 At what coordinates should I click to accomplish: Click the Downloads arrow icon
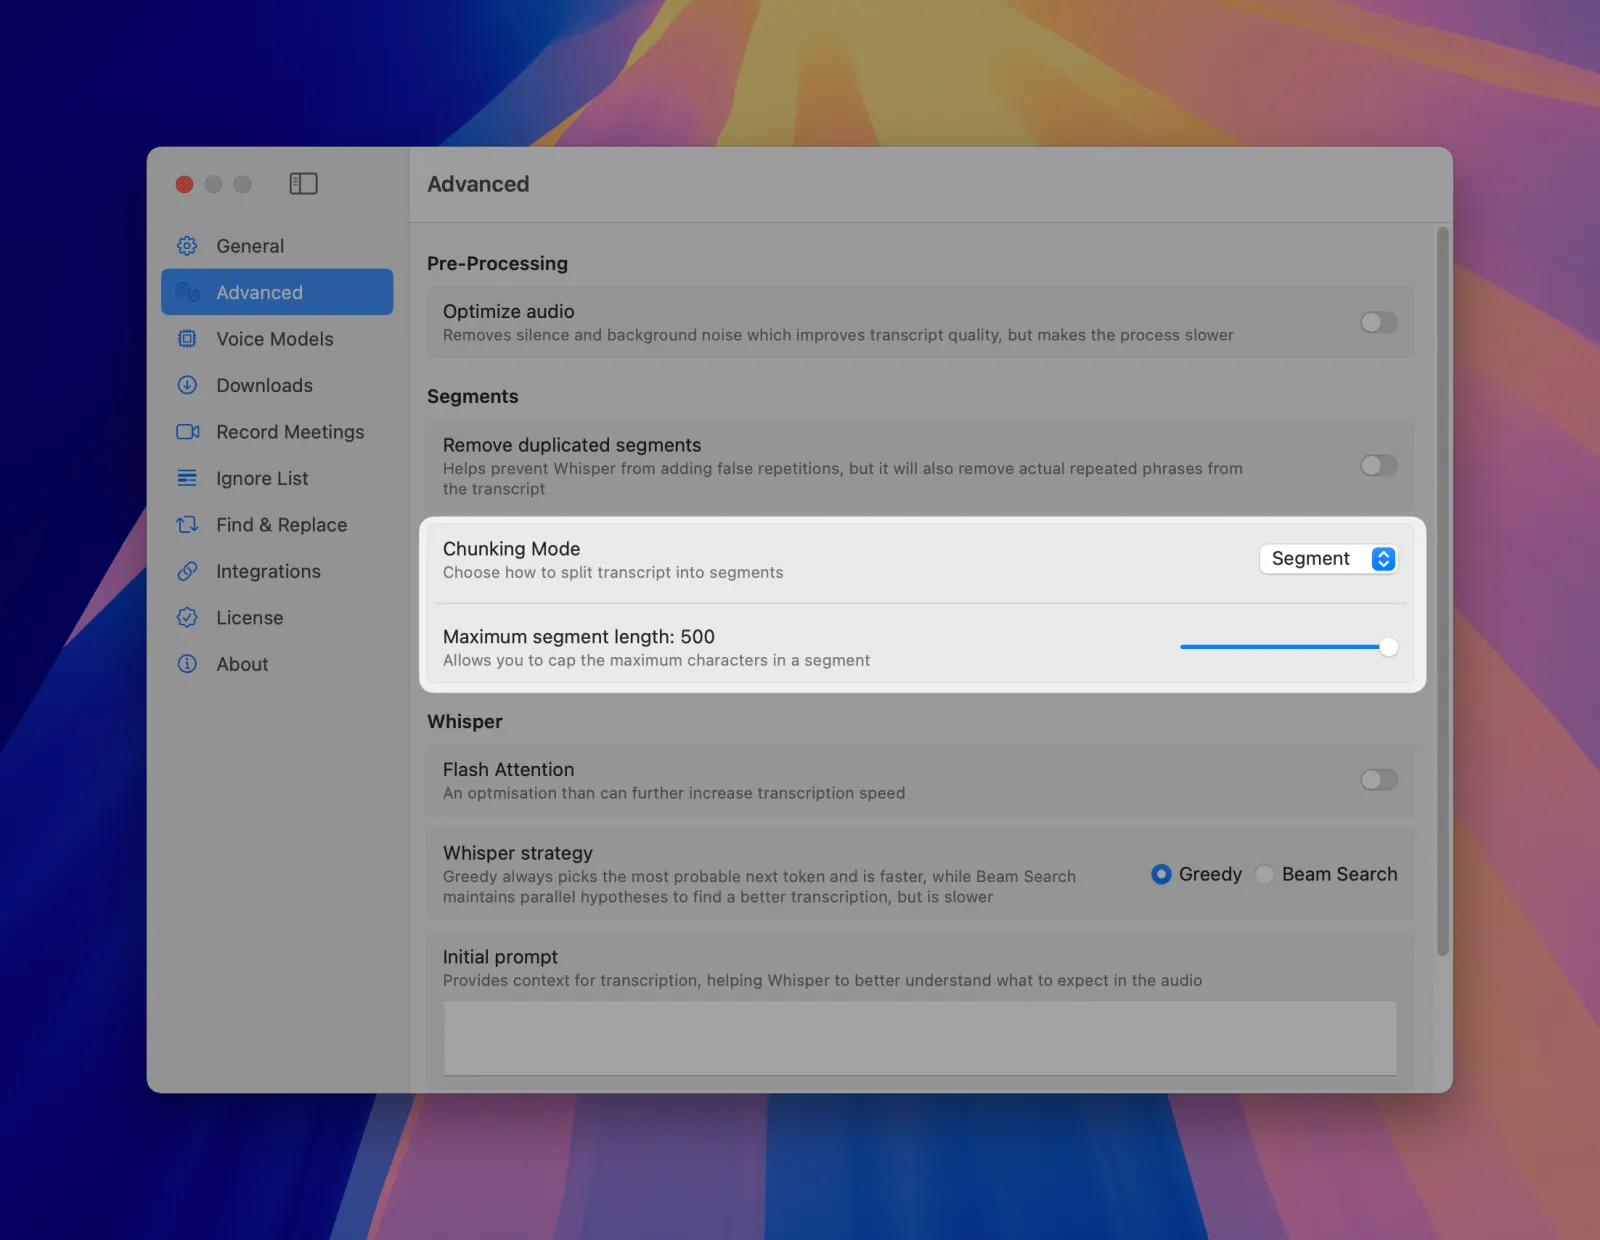(x=187, y=385)
